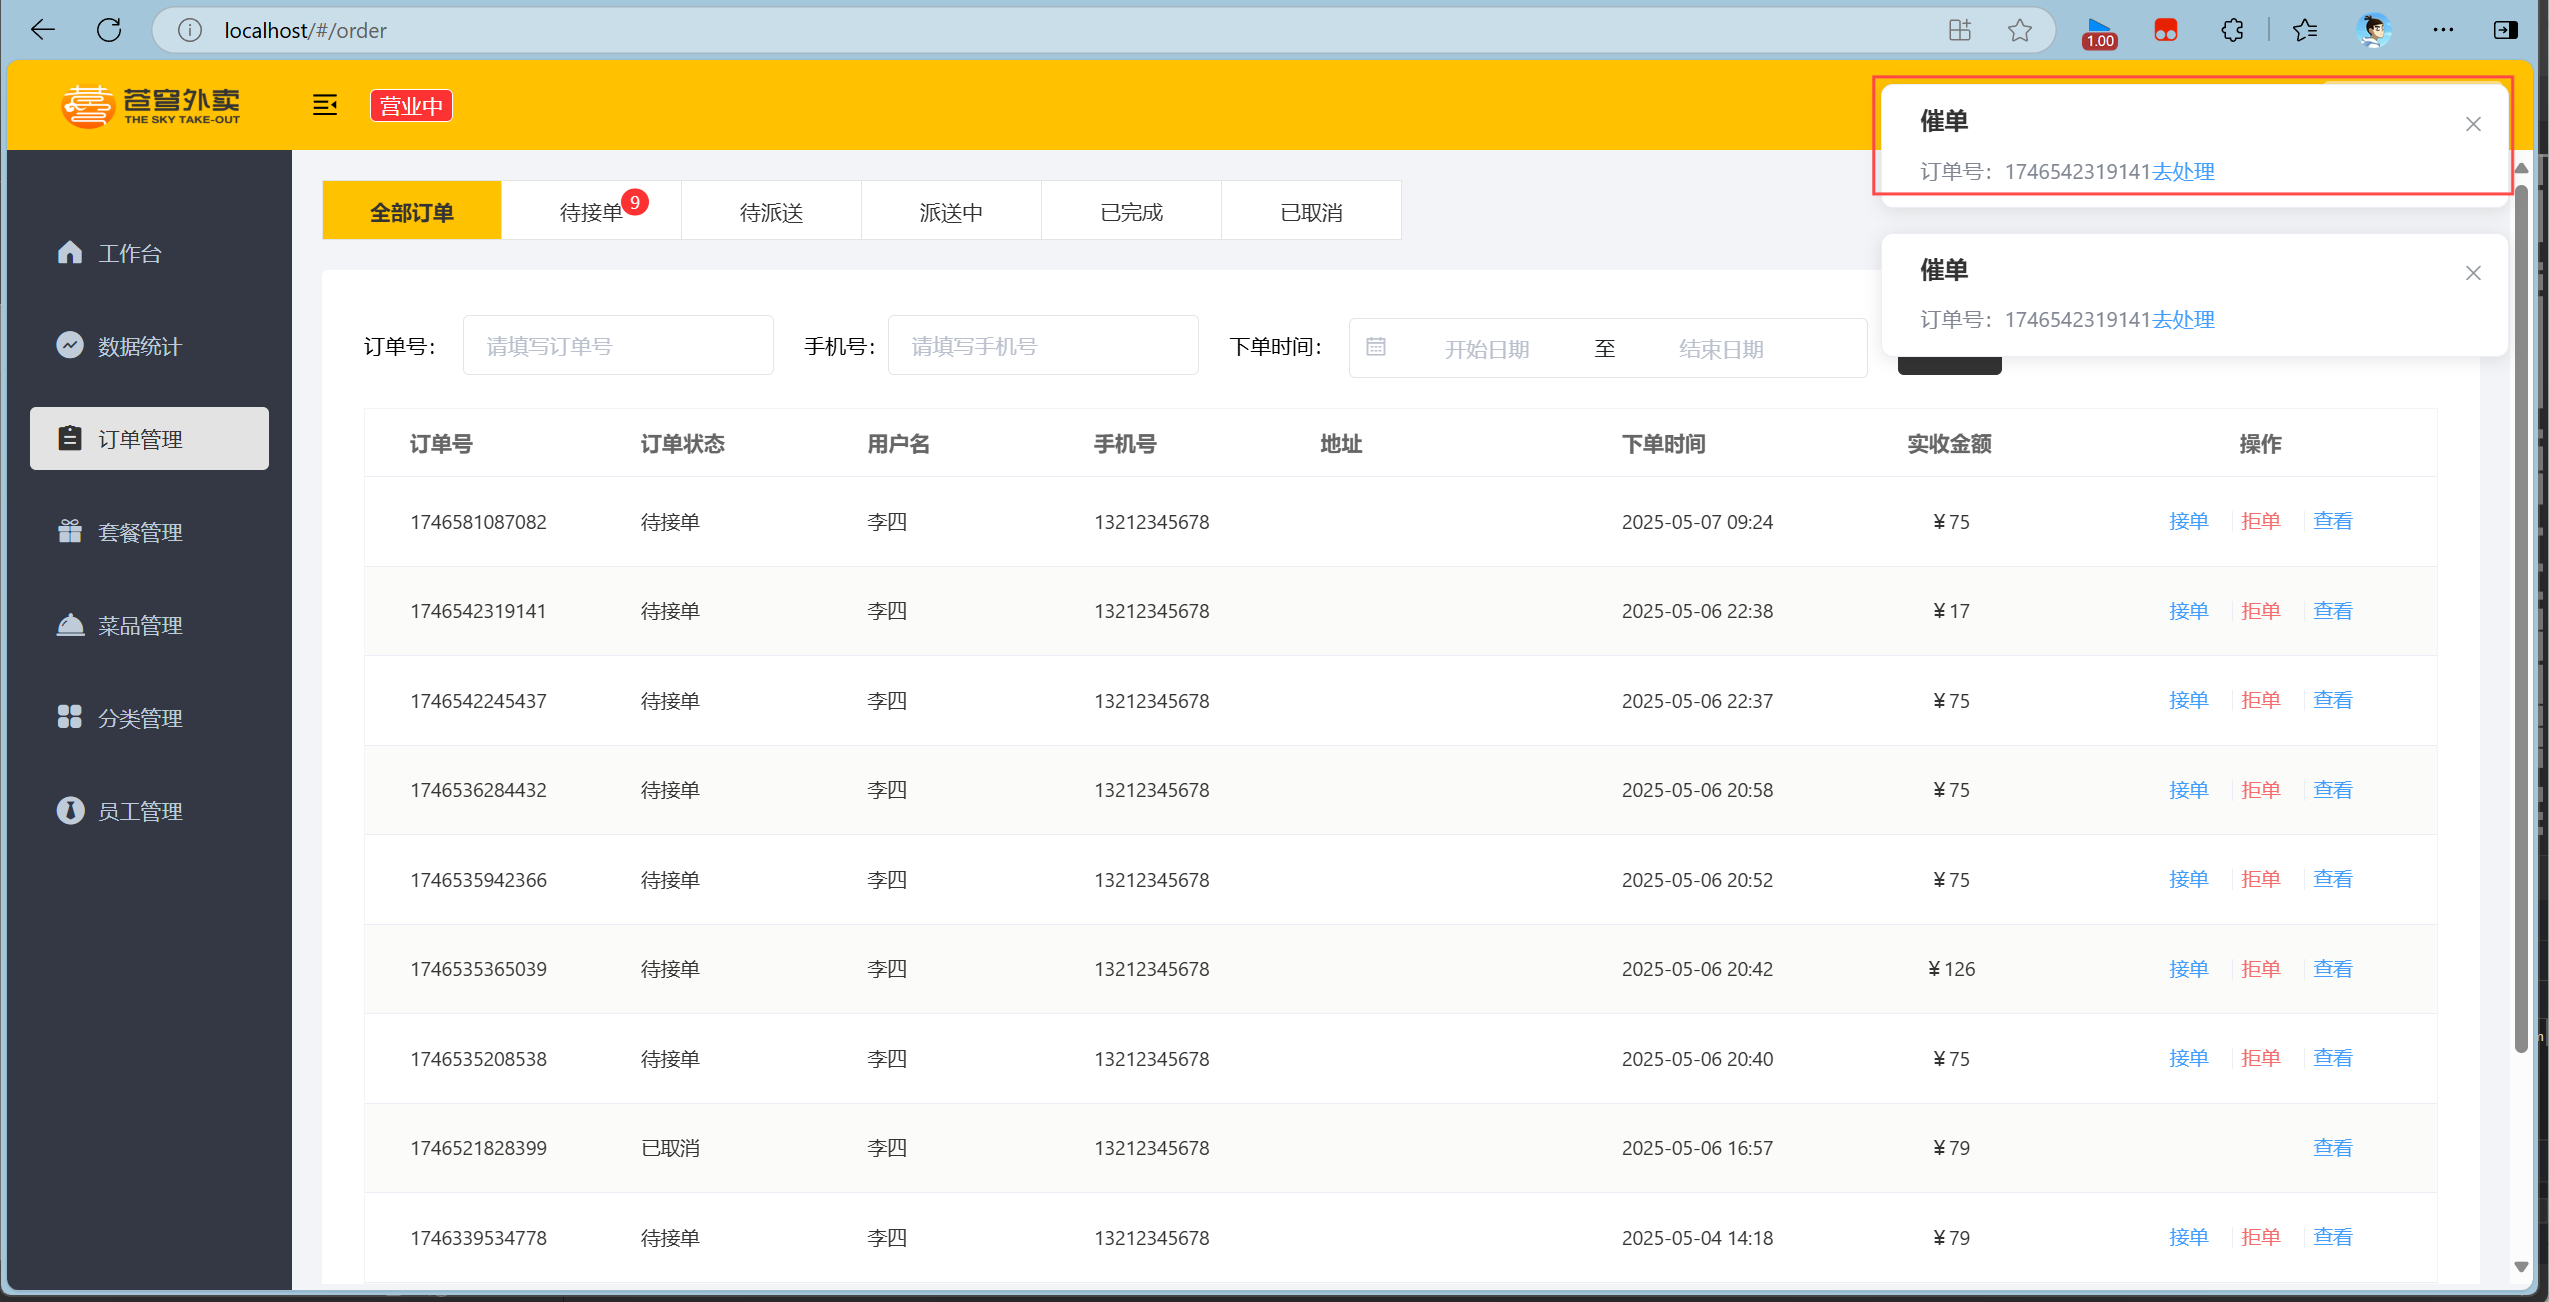The width and height of the screenshot is (2549, 1302).
Task: Open 员工管理 employee icon
Action: tap(69, 810)
